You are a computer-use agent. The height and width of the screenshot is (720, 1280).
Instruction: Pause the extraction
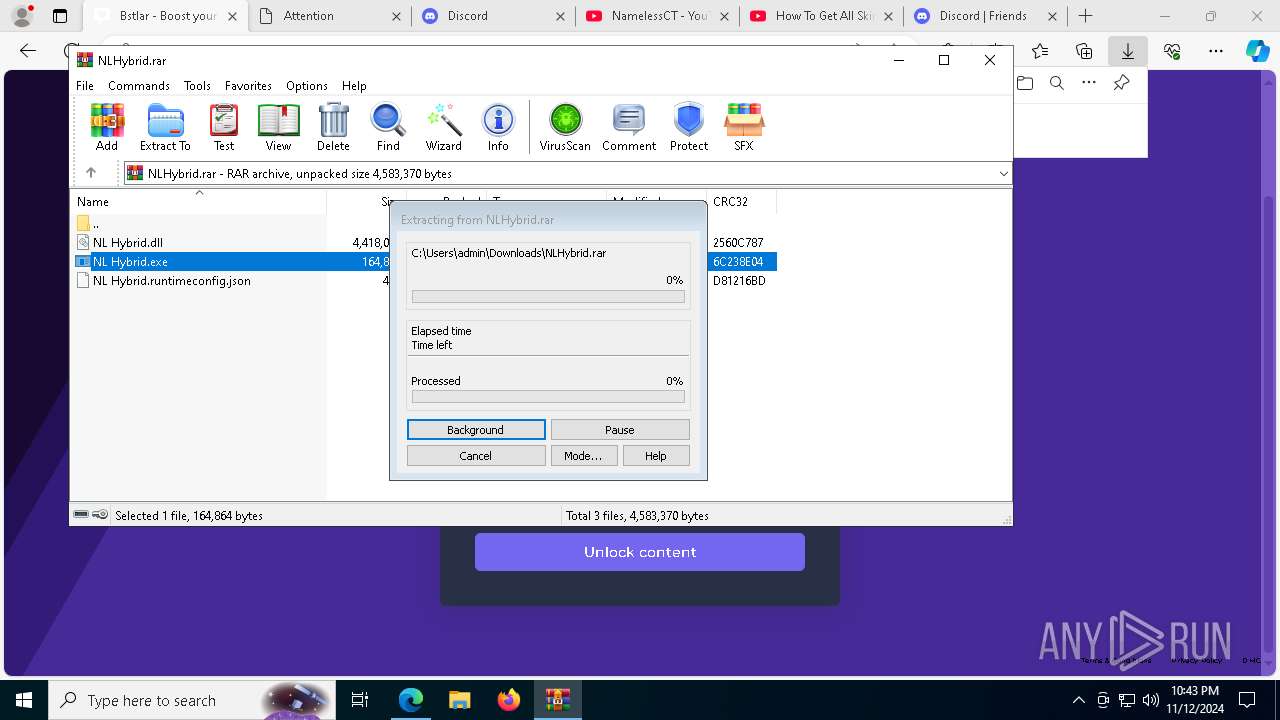click(620, 430)
